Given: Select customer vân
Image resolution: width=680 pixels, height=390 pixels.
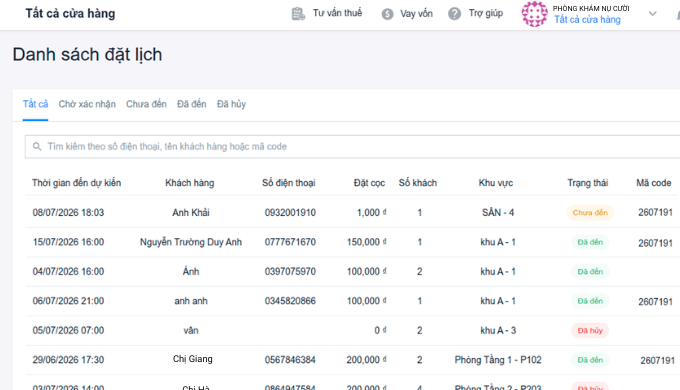Looking at the screenshot, I should point(191,331).
